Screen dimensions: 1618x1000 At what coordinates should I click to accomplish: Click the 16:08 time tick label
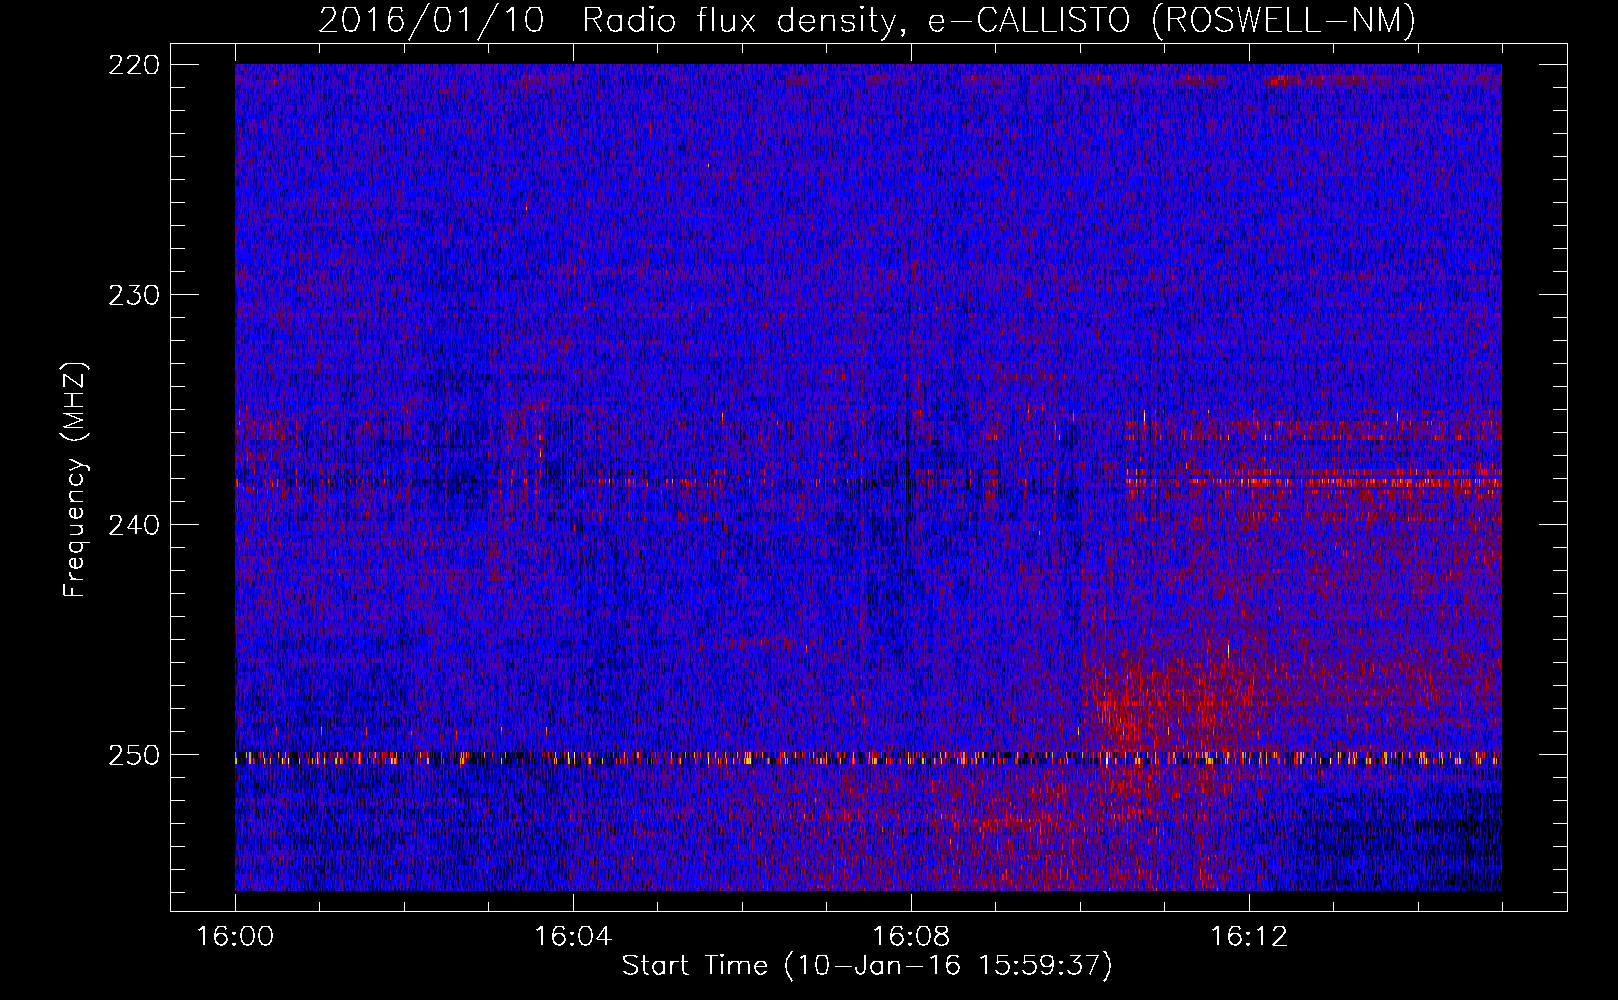click(911, 936)
